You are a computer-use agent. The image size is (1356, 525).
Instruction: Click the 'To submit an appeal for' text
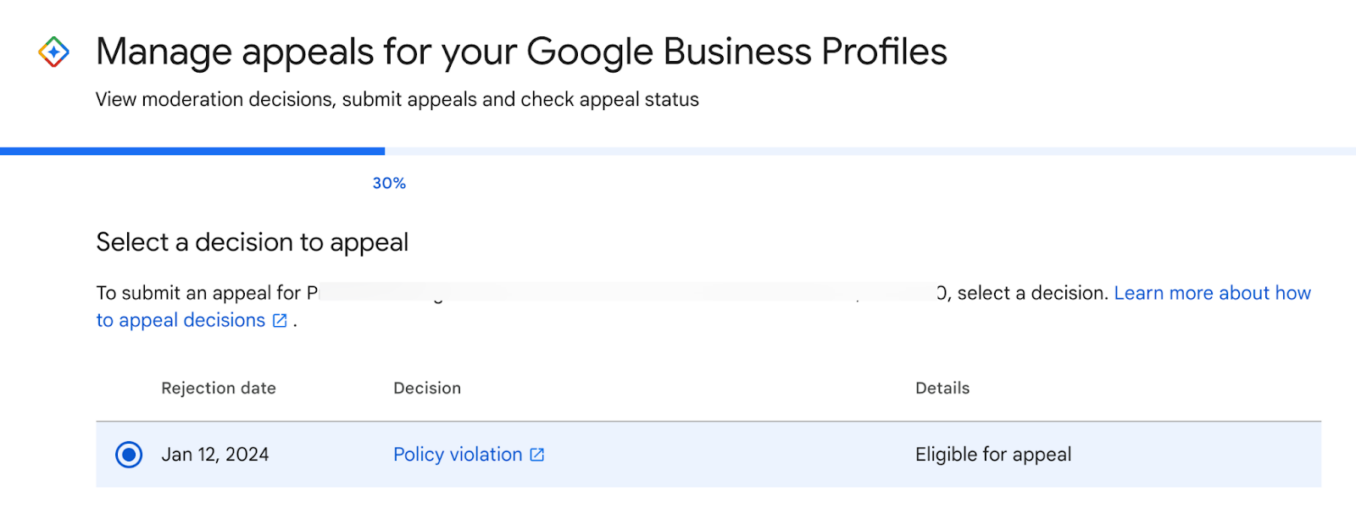coord(198,293)
